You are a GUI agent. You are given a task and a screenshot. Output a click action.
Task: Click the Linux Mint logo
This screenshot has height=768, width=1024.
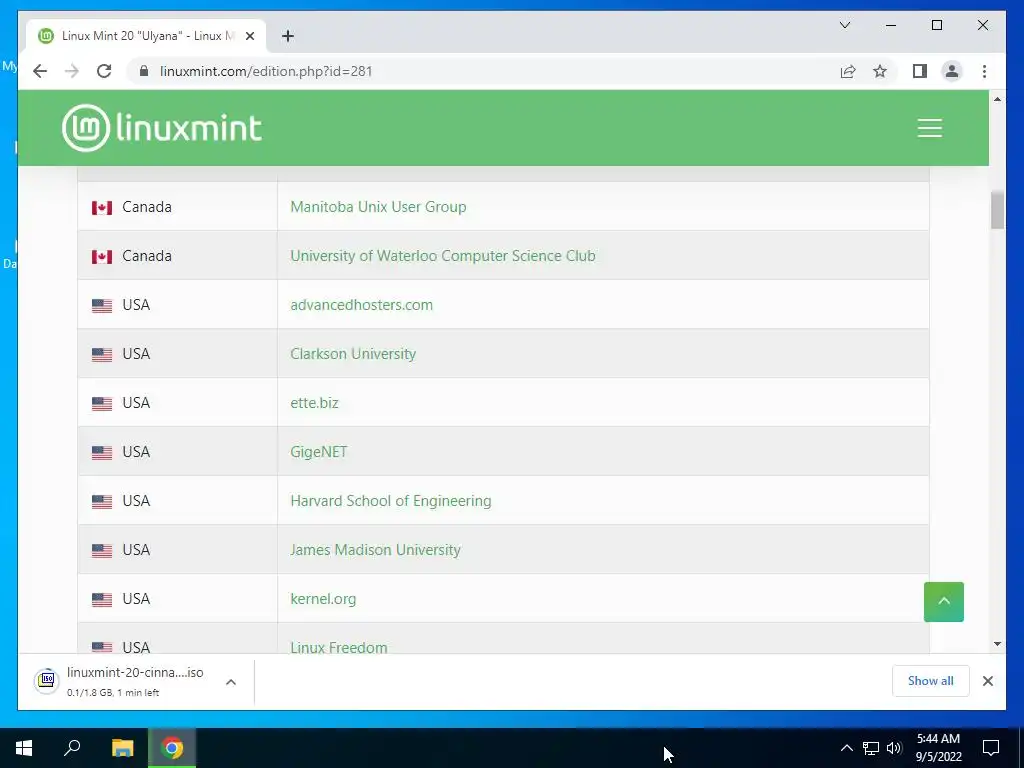click(x=162, y=128)
